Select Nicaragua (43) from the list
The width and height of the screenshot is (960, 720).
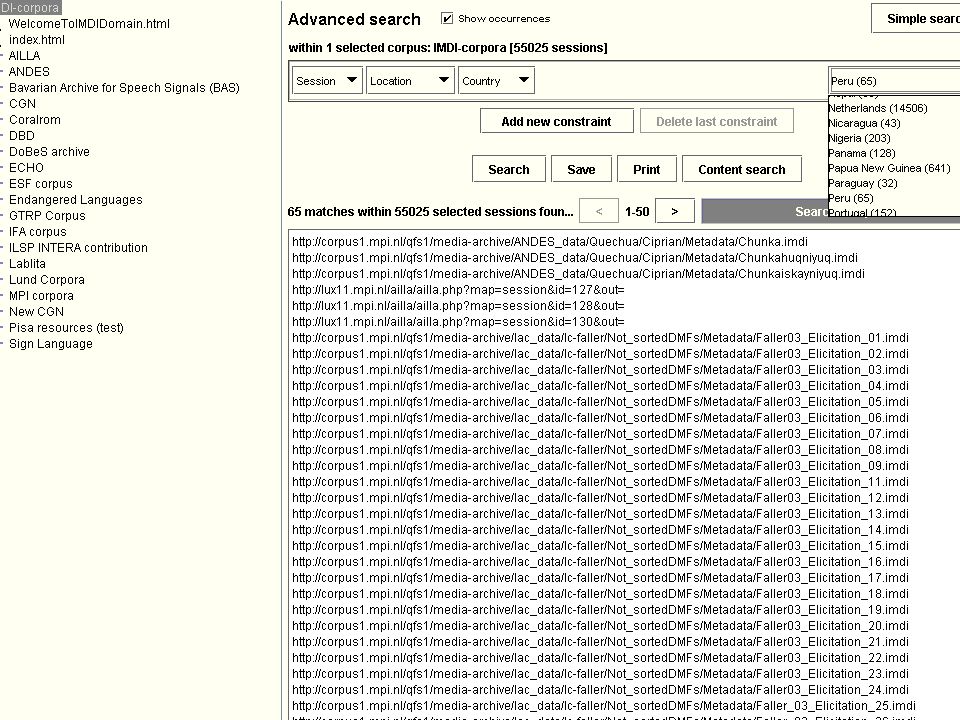(864, 123)
